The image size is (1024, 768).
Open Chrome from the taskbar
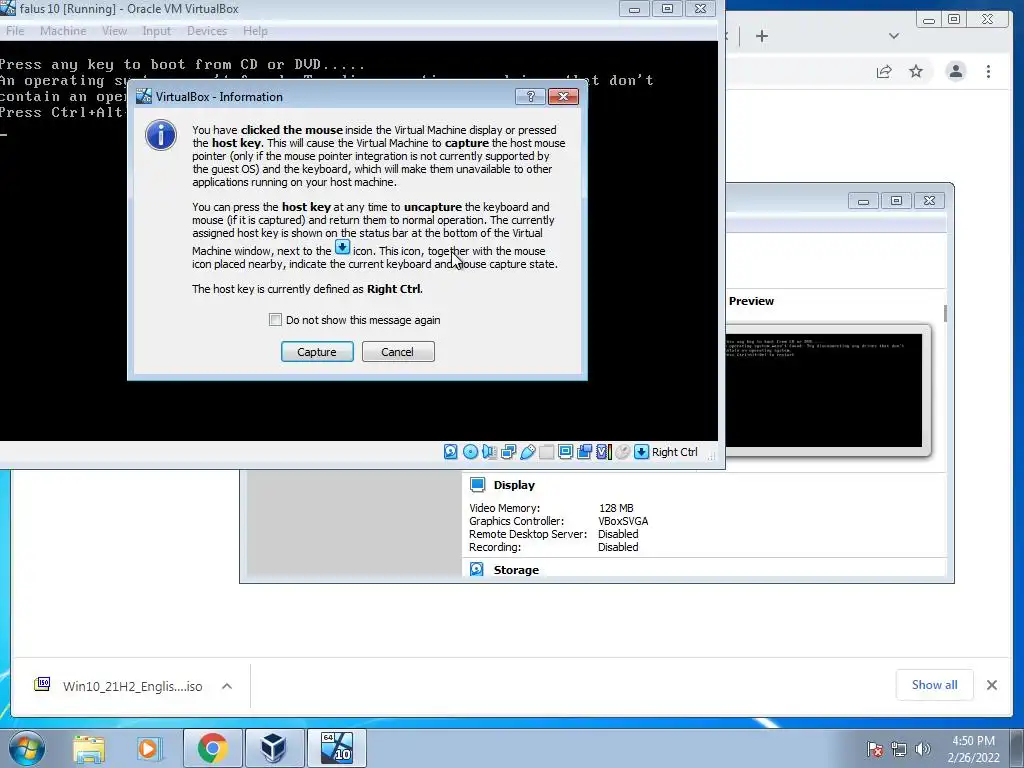click(x=213, y=748)
